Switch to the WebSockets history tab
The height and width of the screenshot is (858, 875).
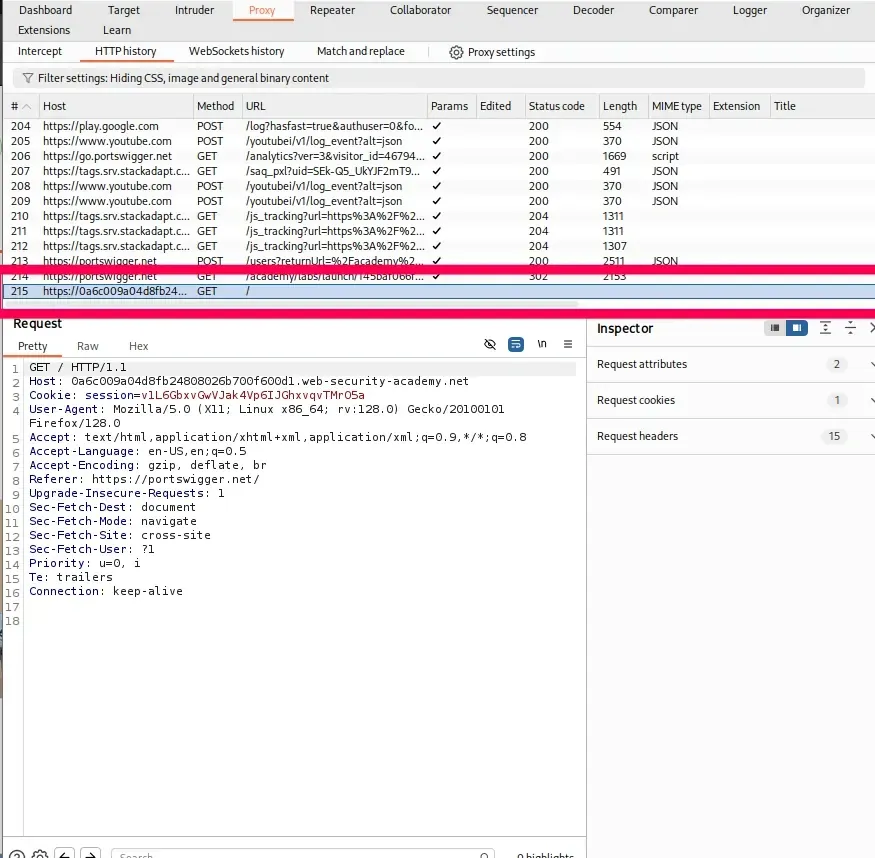coord(237,51)
